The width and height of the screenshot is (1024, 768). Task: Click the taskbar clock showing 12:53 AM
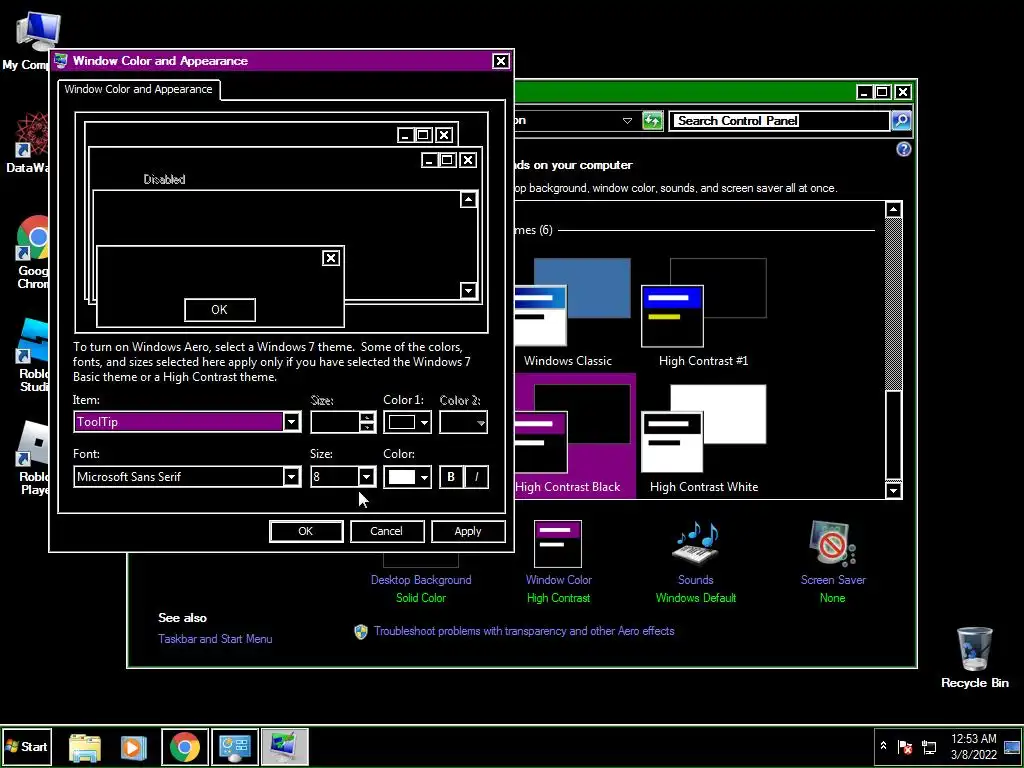pyautogui.click(x=974, y=746)
